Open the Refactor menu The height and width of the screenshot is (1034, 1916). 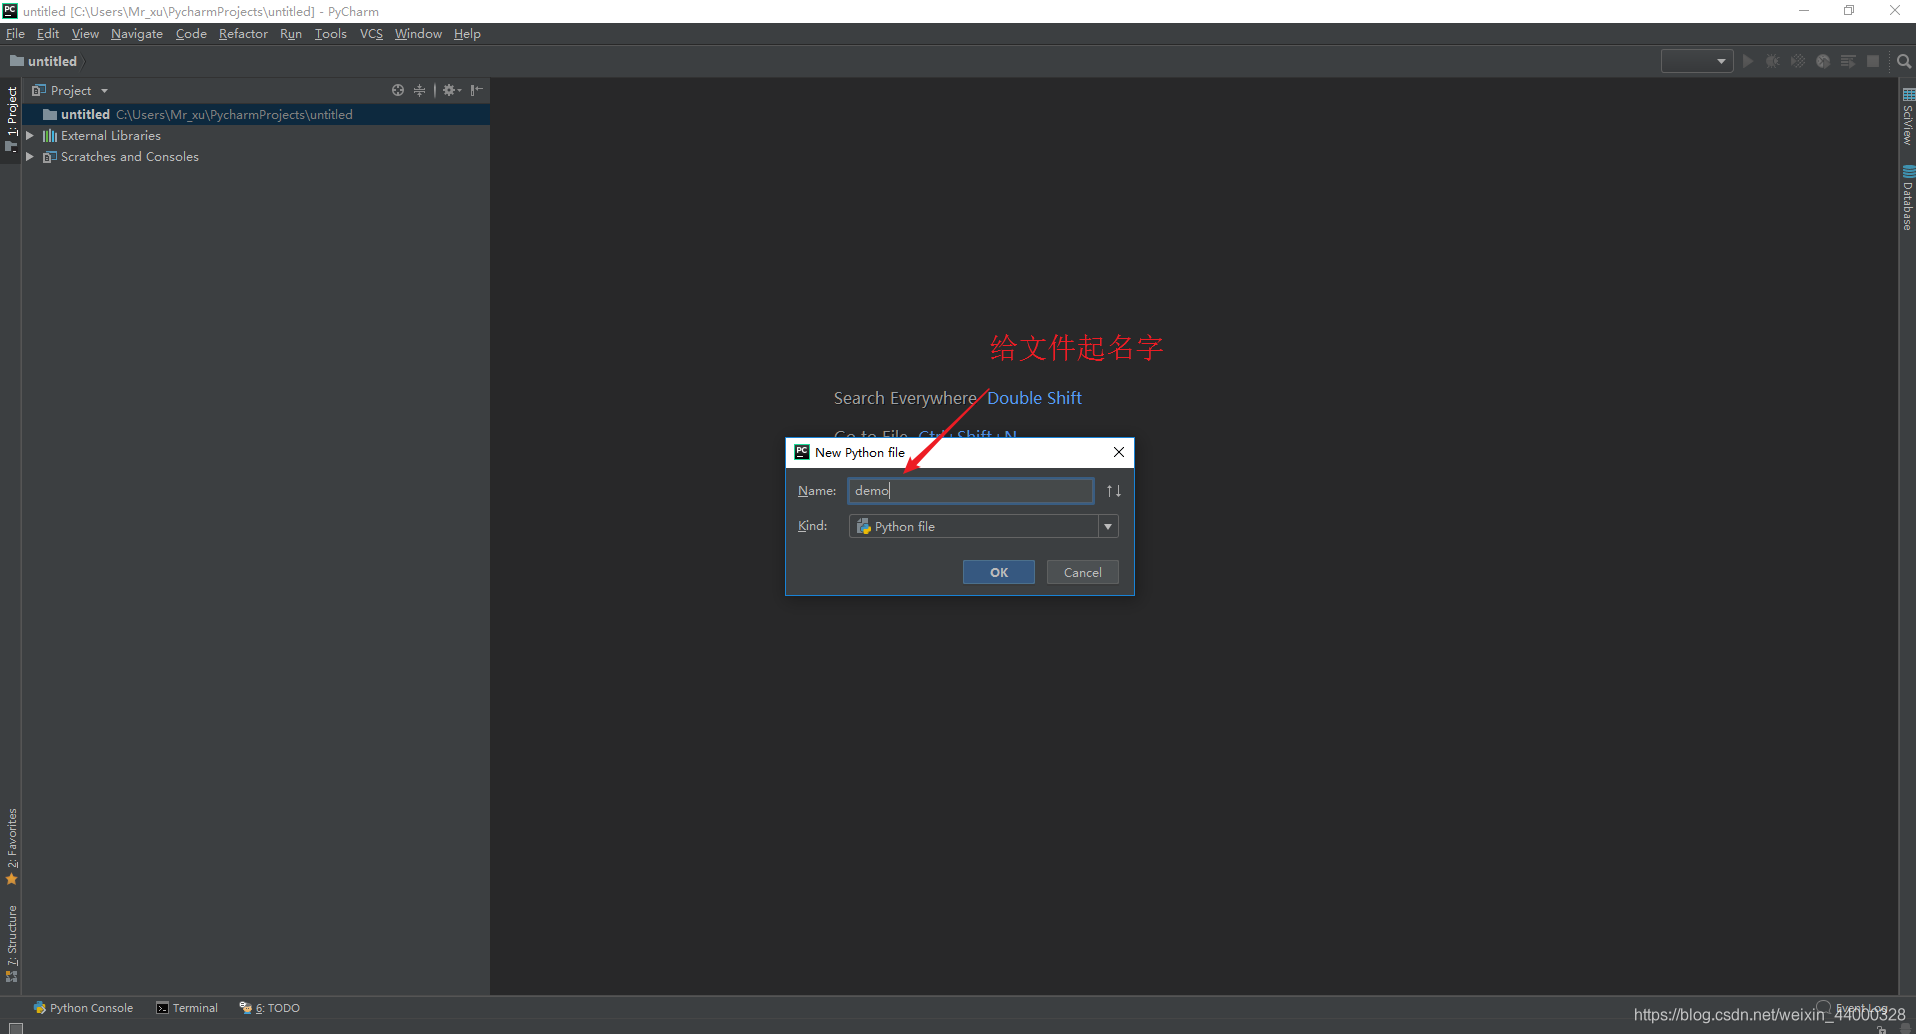pos(243,34)
